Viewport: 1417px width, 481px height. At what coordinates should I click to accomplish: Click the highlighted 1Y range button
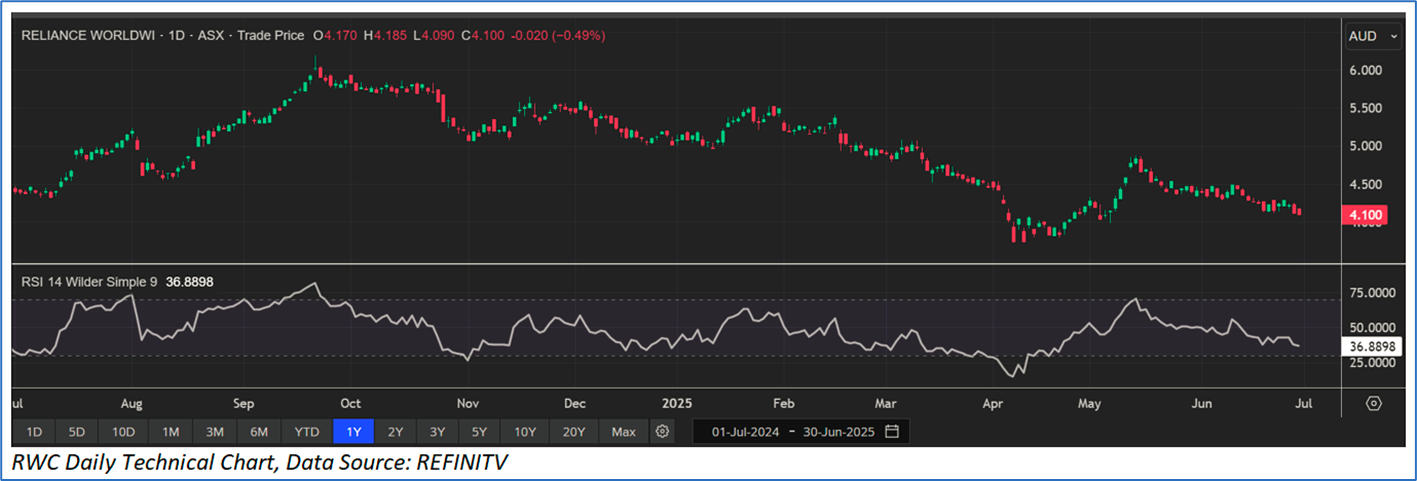(x=353, y=432)
